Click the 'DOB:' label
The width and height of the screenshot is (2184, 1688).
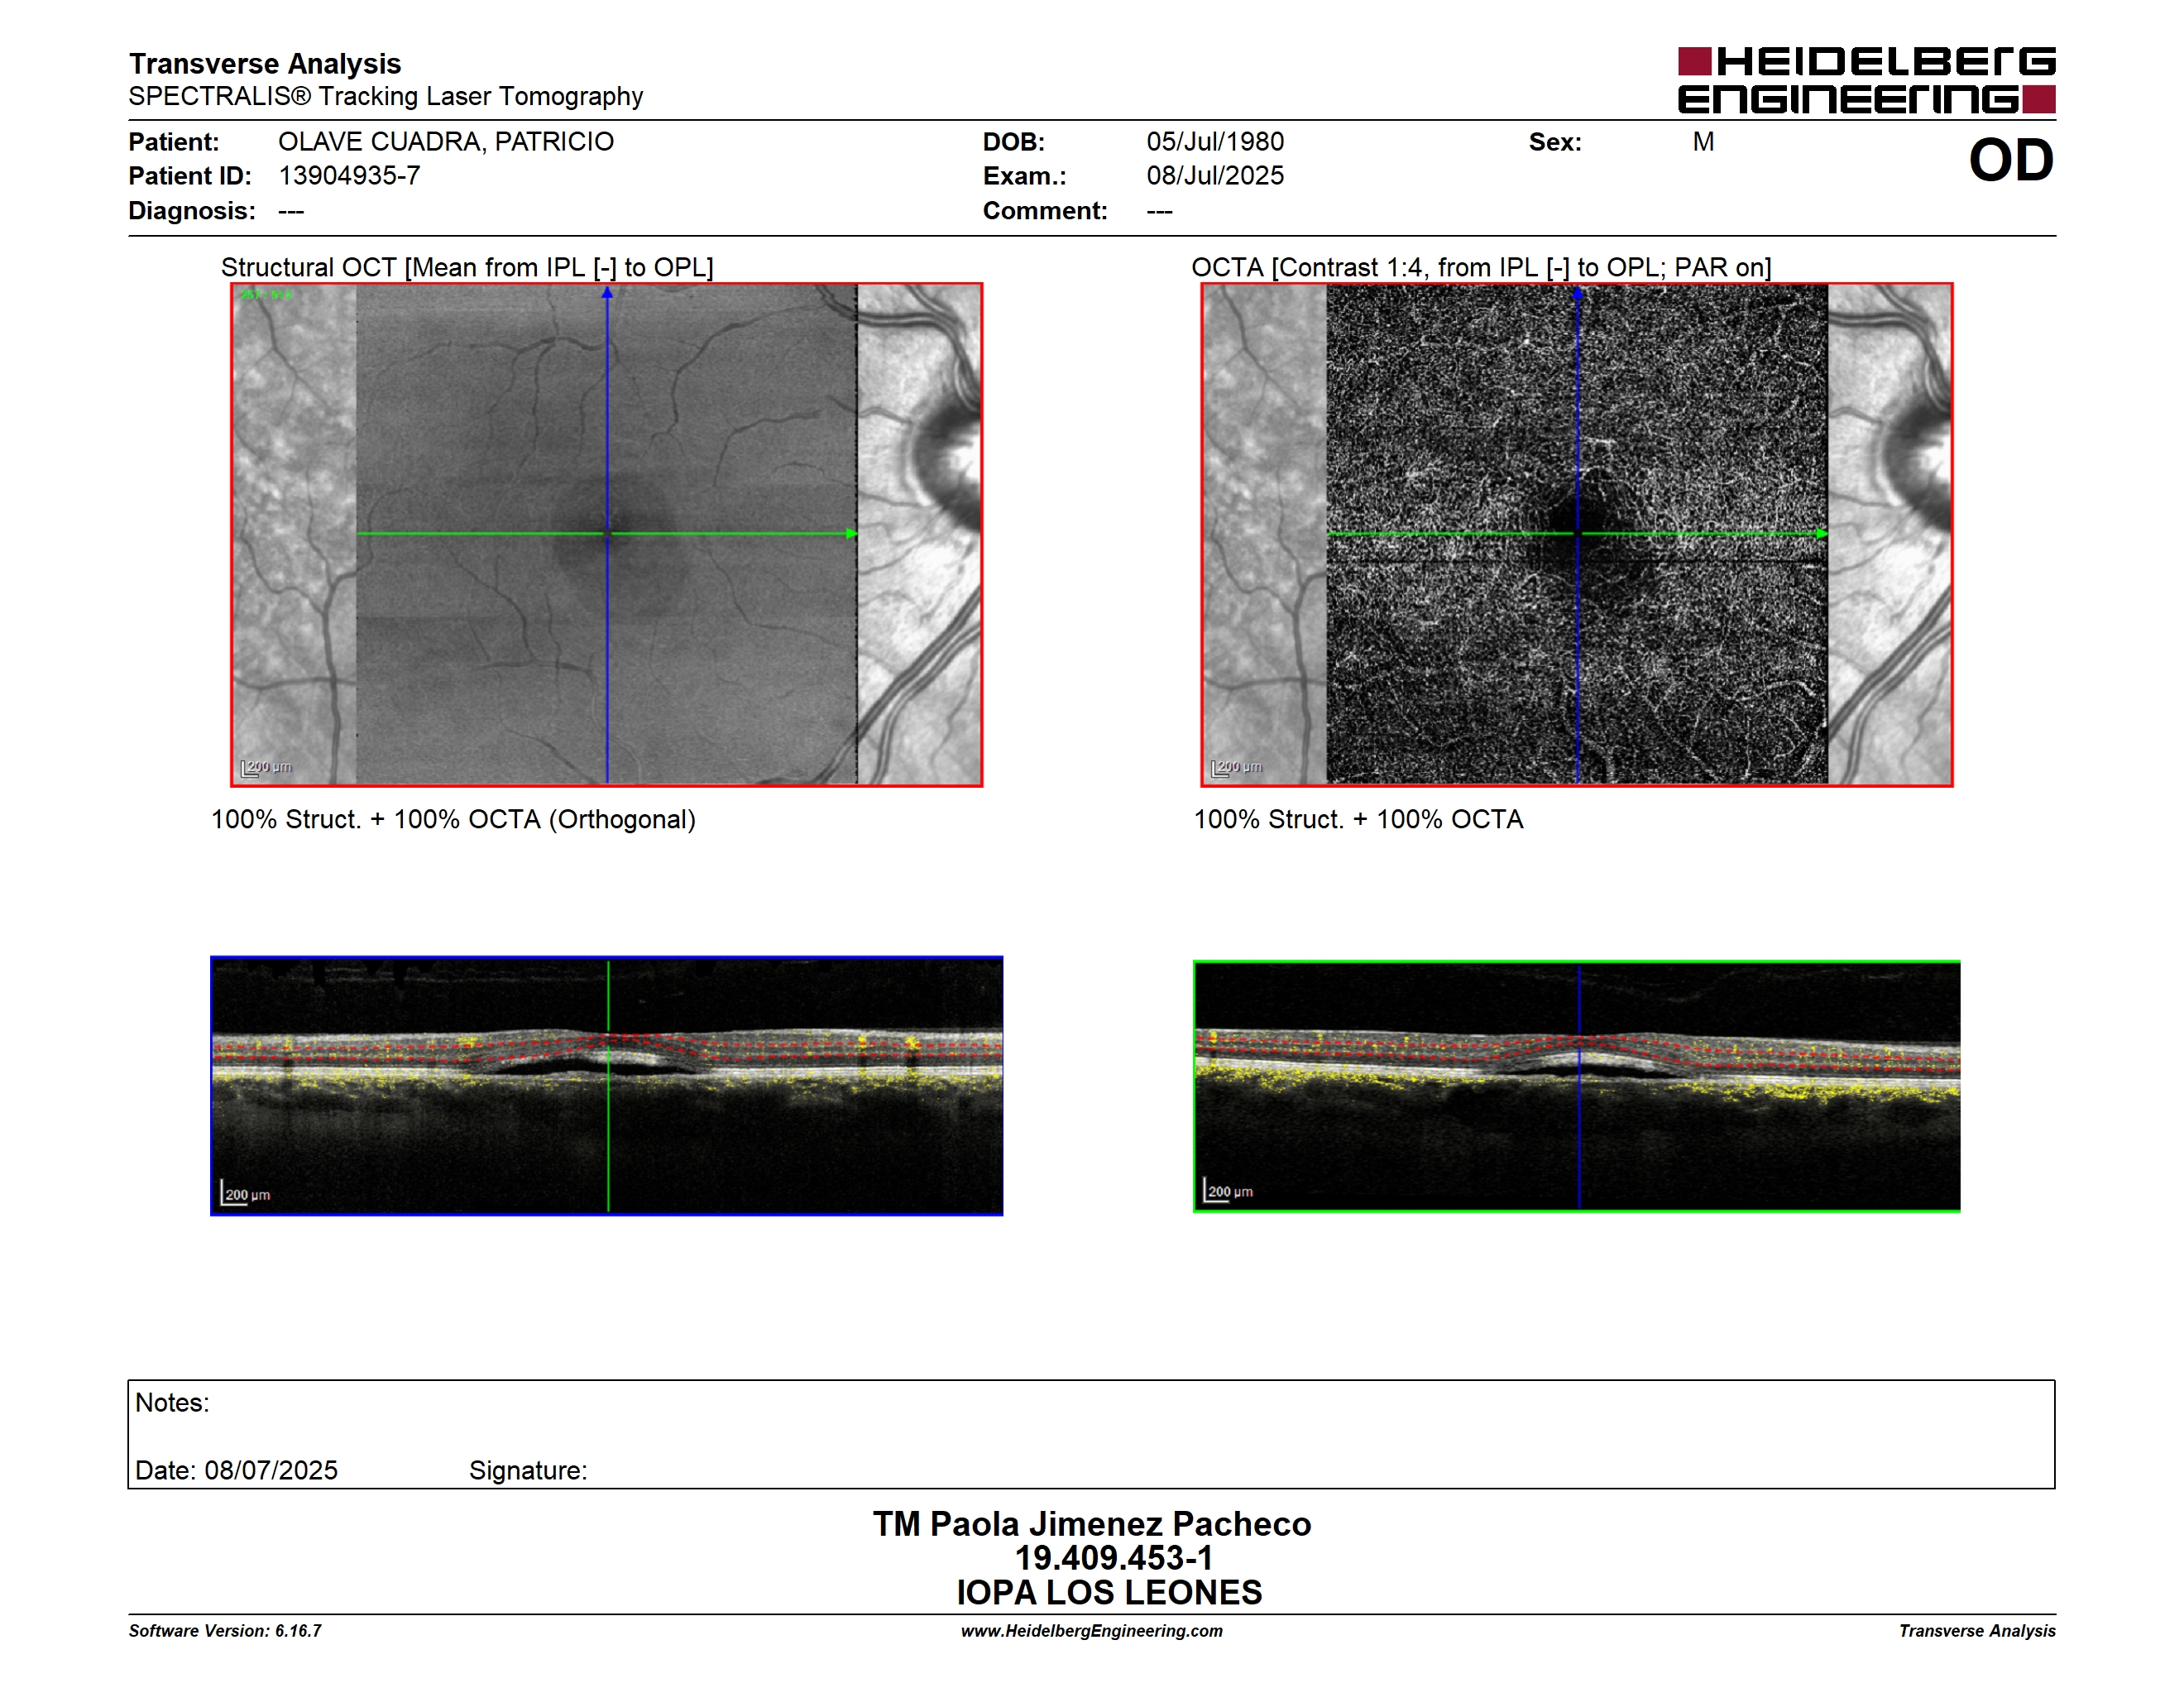[1014, 142]
